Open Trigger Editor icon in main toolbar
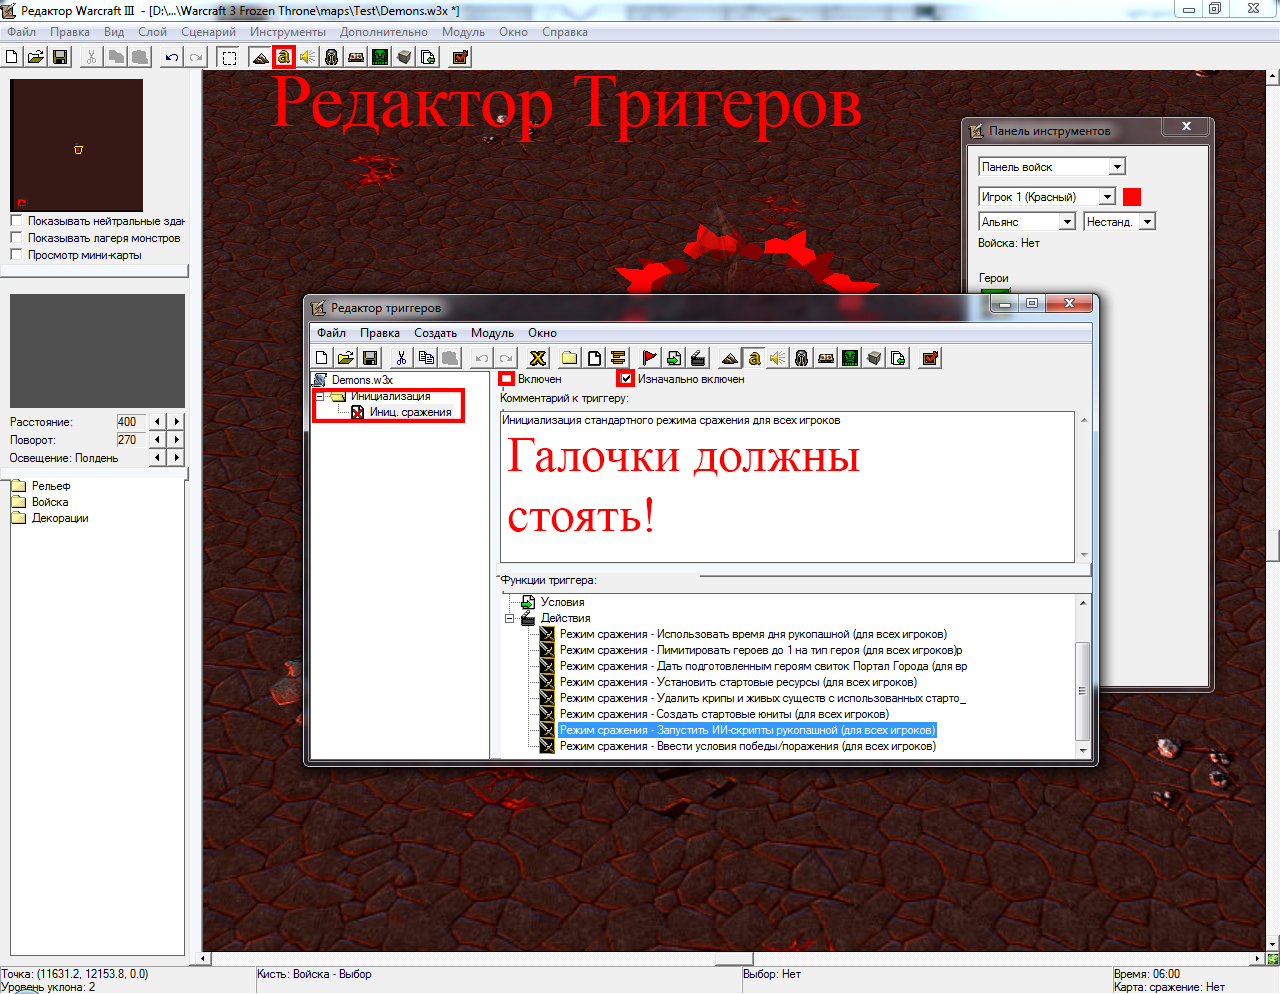The image size is (1280, 994). (x=284, y=57)
